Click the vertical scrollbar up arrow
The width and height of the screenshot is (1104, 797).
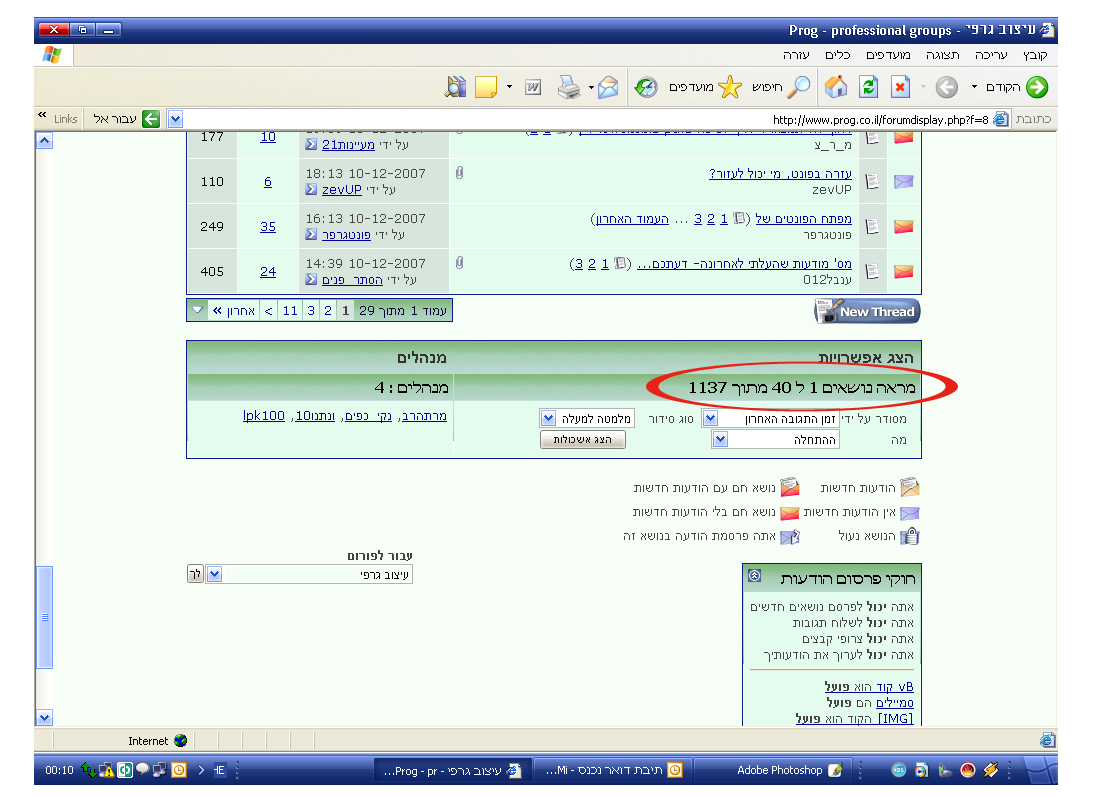(x=44, y=141)
